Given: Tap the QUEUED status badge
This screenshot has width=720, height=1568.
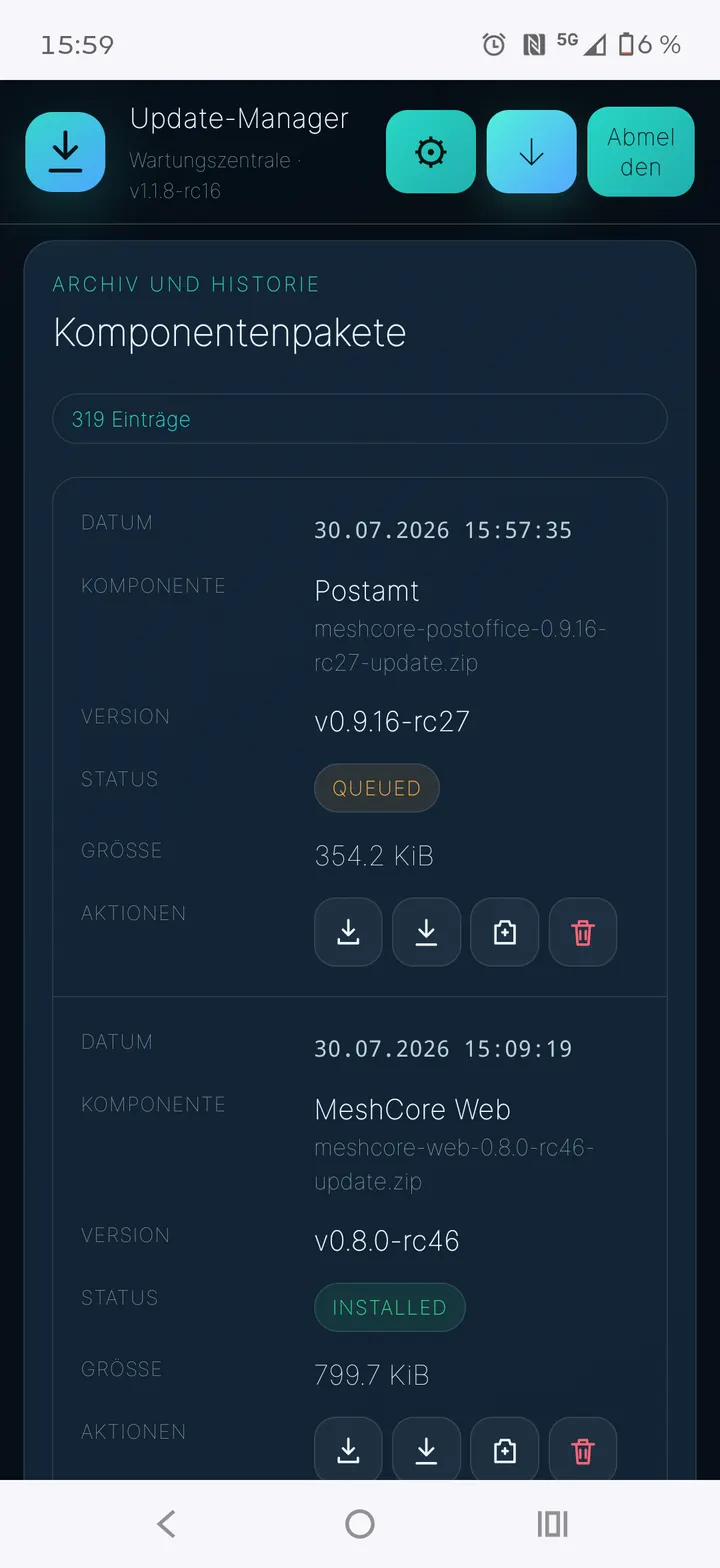Looking at the screenshot, I should click(377, 788).
